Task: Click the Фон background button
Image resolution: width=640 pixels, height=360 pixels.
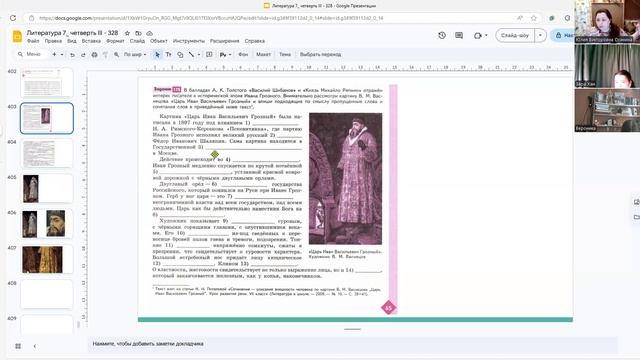Action: point(243,54)
